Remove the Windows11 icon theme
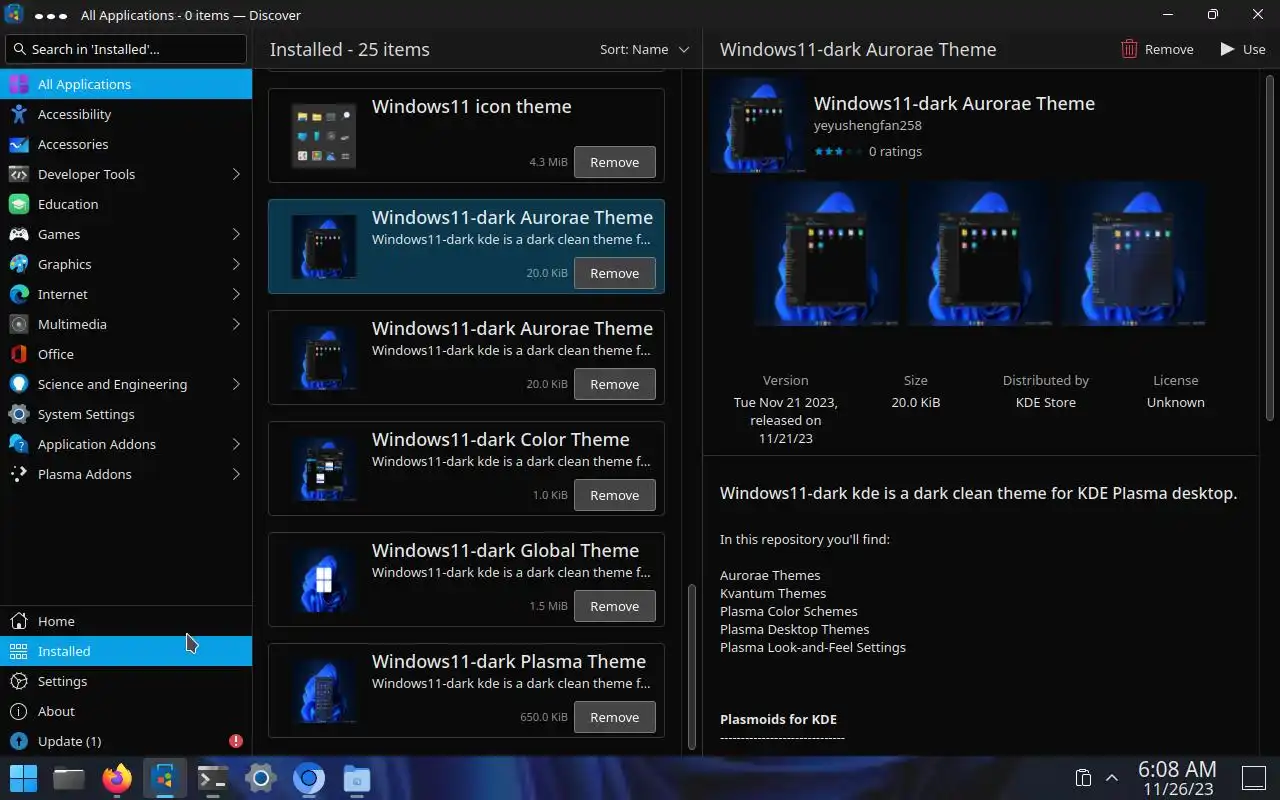 click(615, 162)
